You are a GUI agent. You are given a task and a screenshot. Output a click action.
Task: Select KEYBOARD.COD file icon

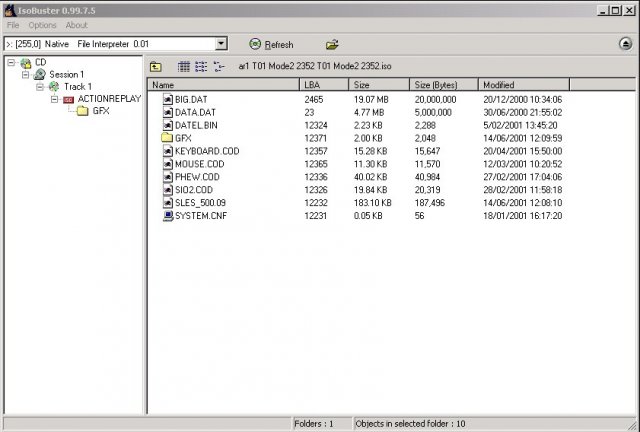tap(168, 151)
